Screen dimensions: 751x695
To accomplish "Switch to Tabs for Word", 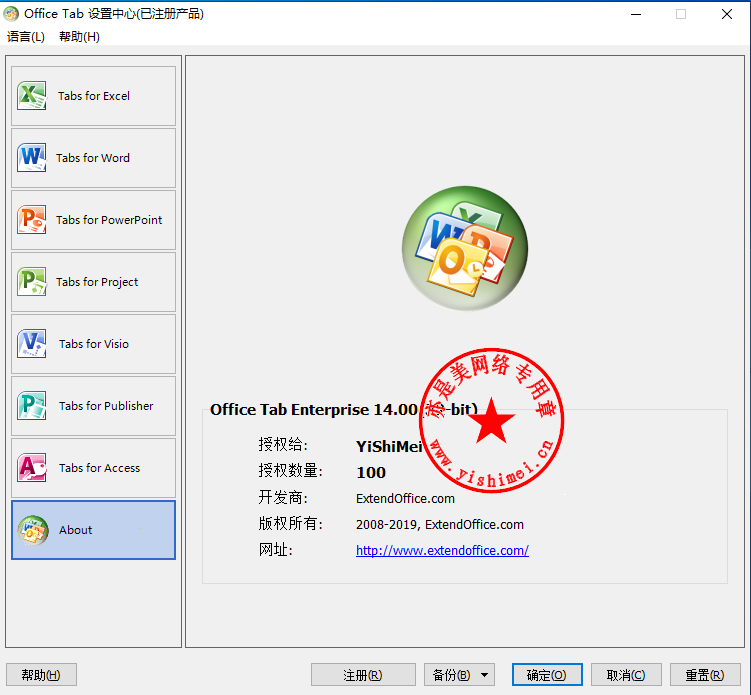I will click(93, 158).
